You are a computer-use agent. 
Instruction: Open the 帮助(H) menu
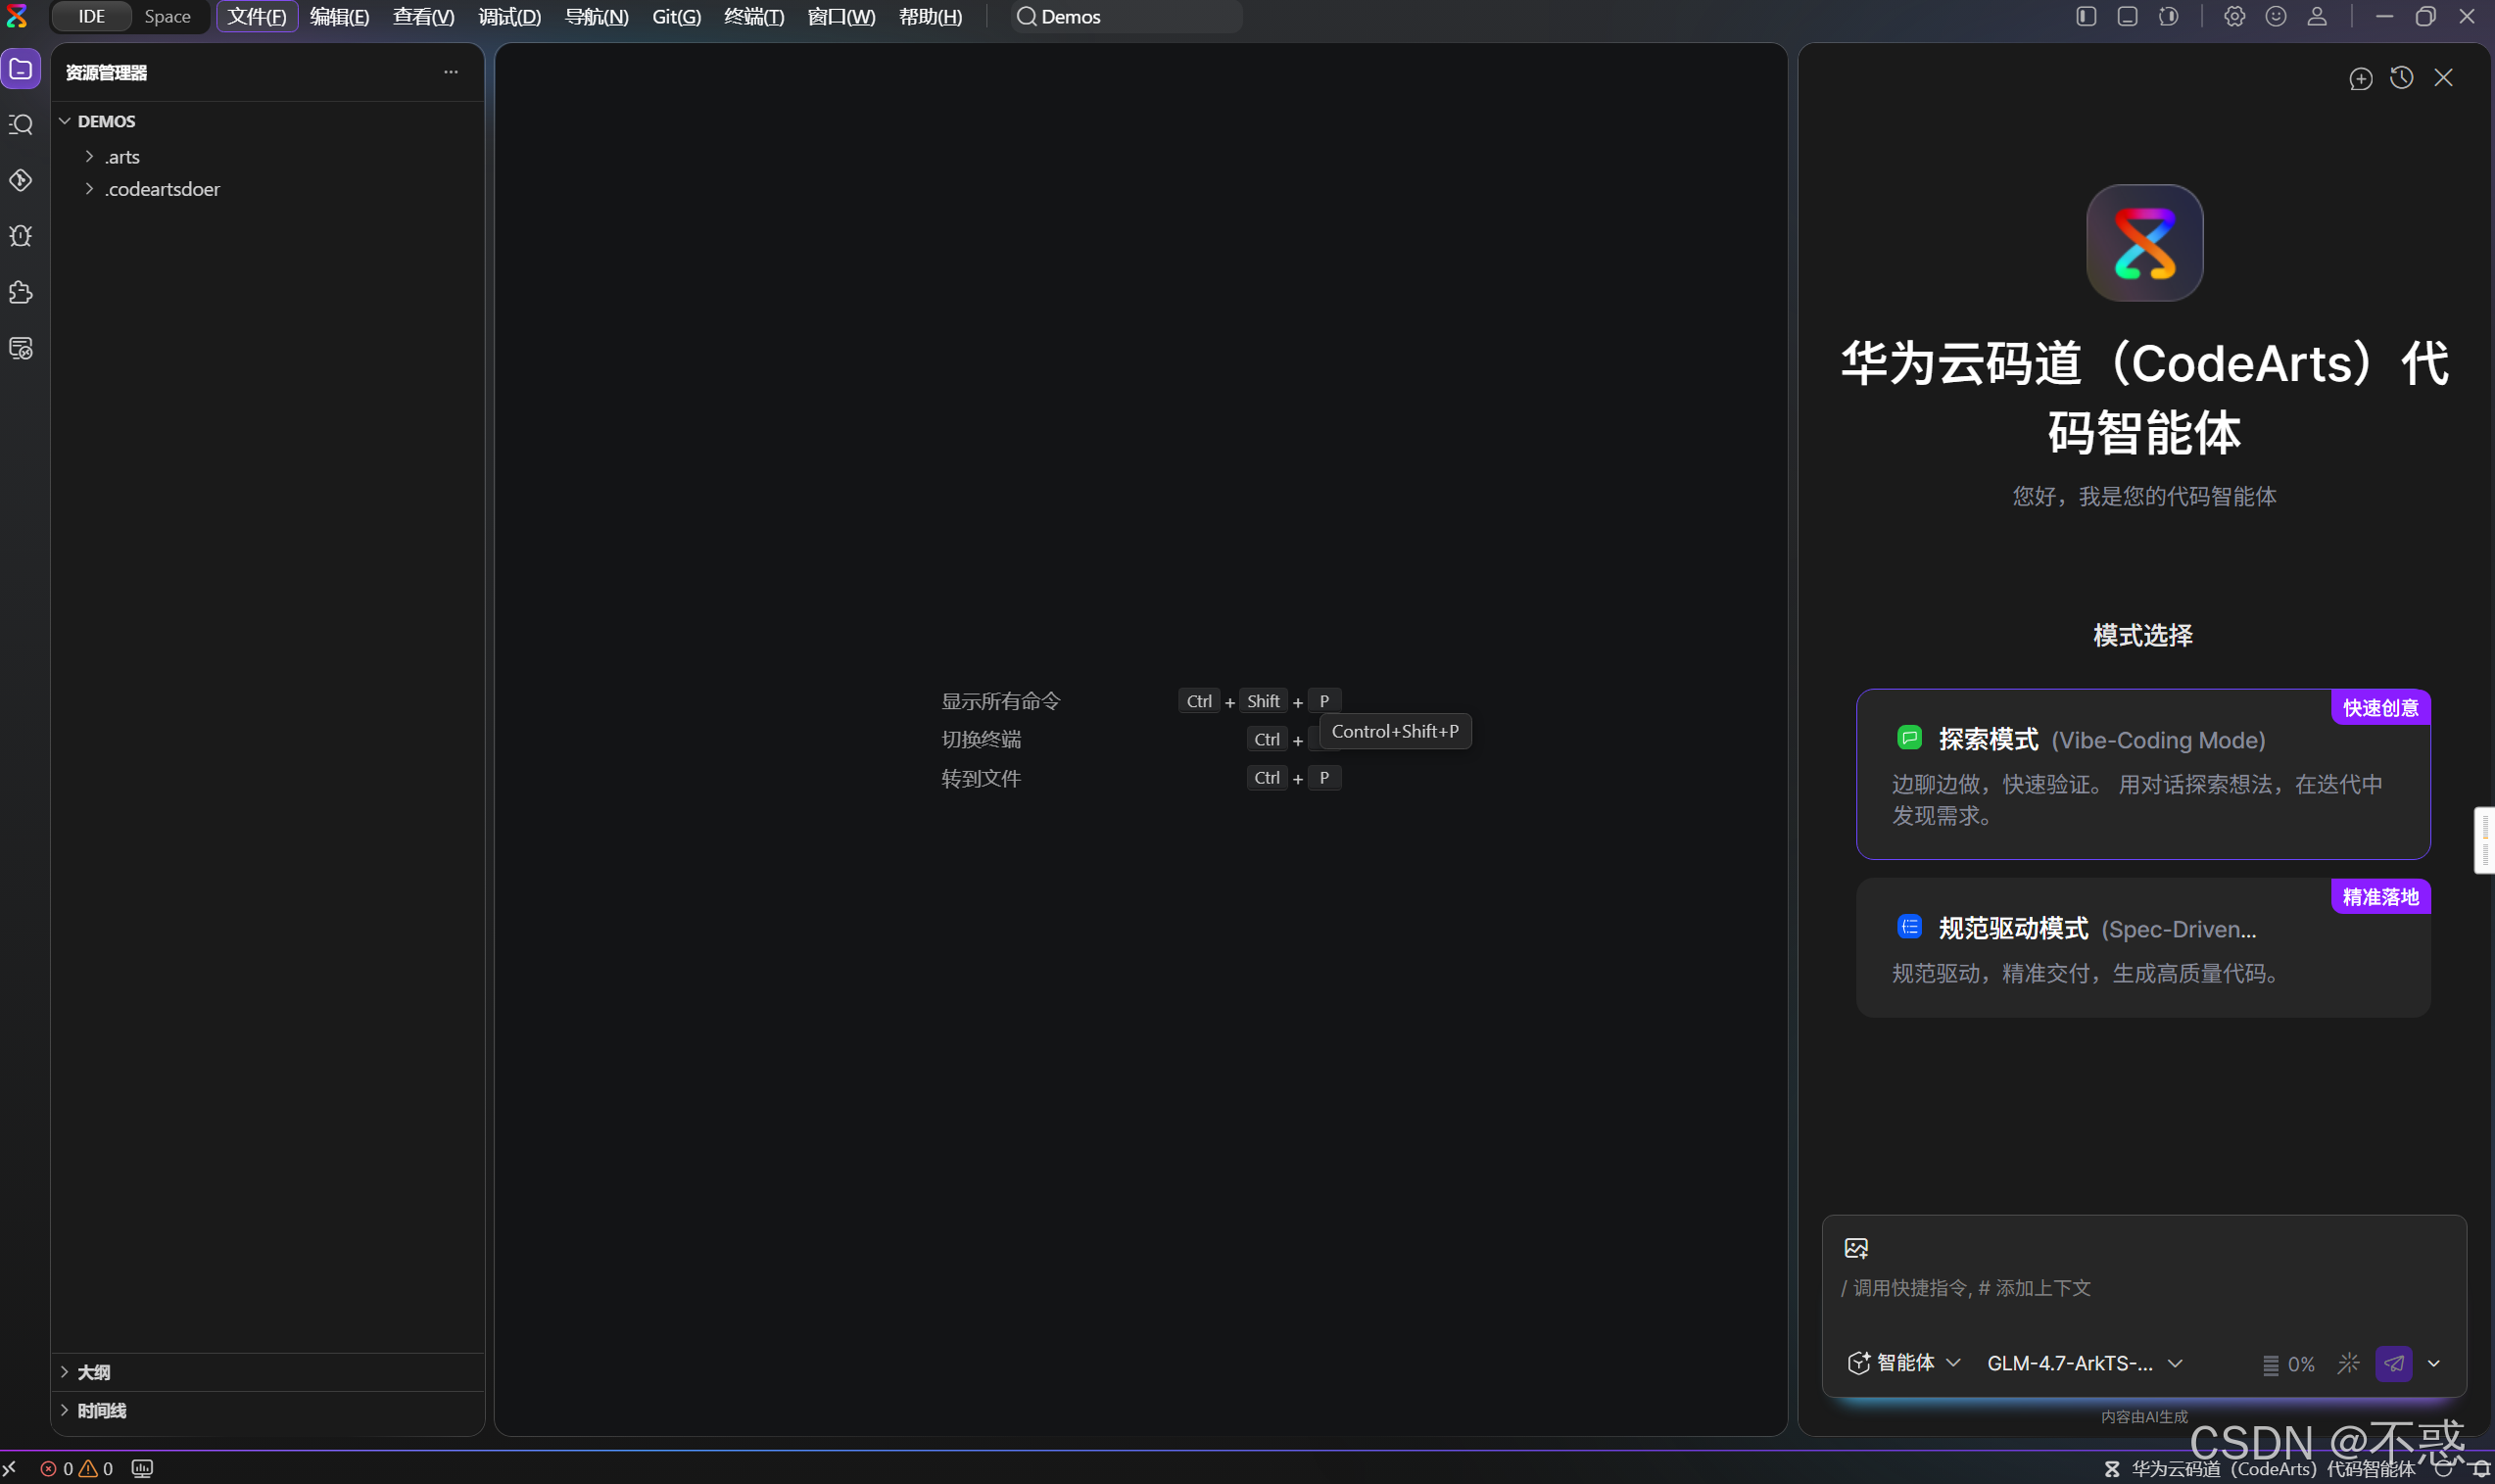pyautogui.click(x=930, y=16)
